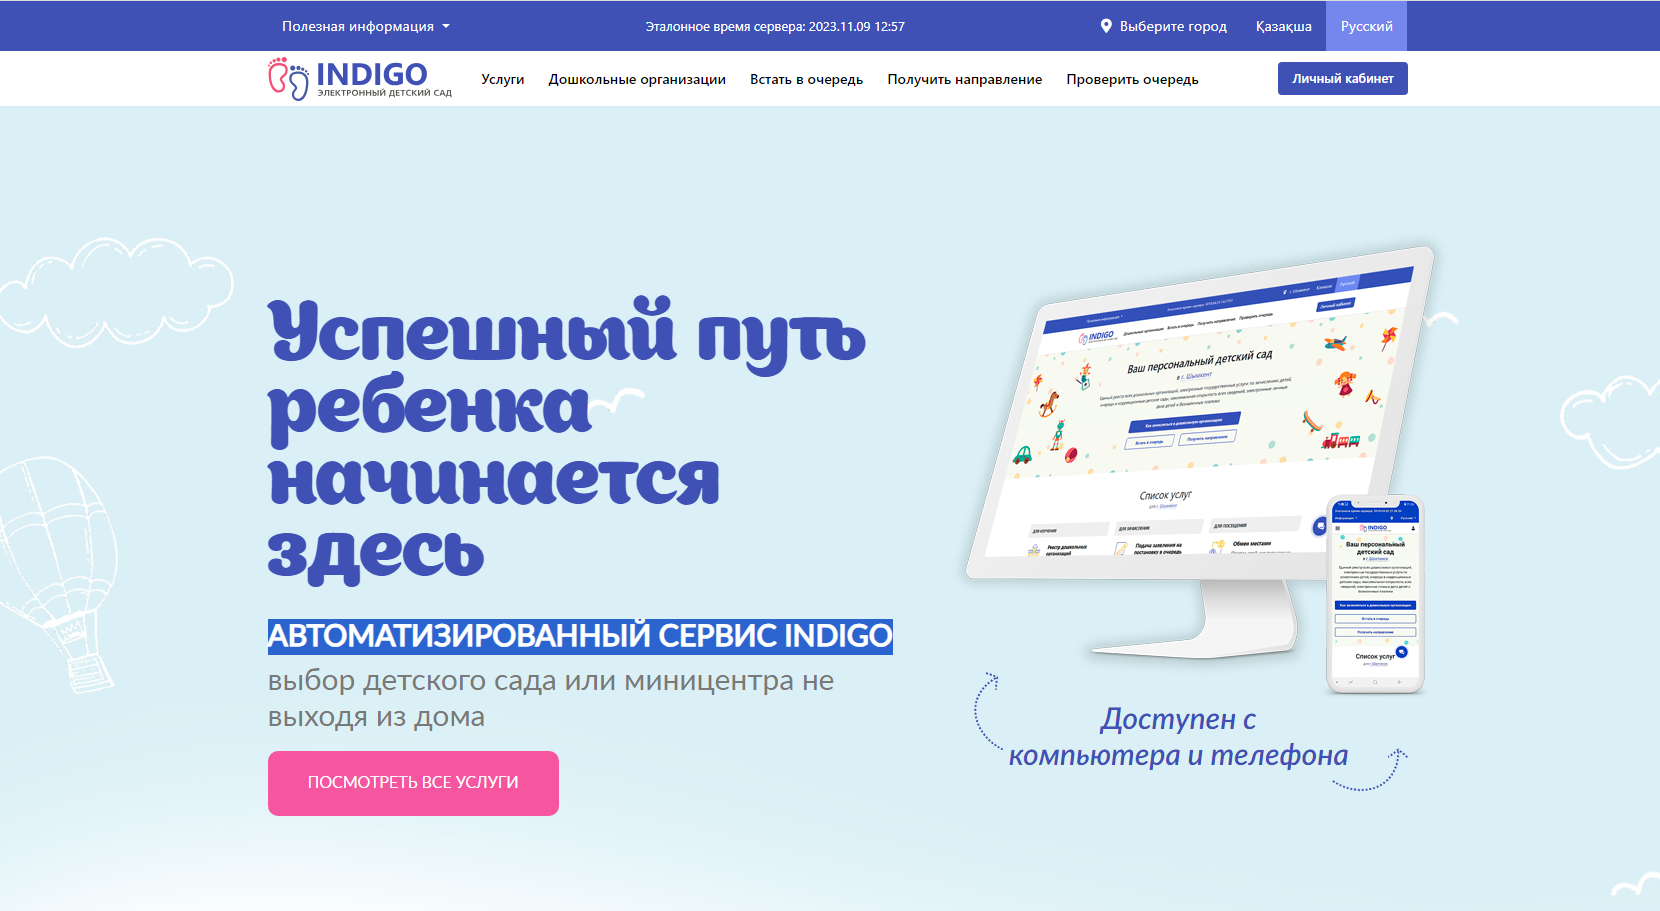Click the выбор детского сада subtitle text
The height and width of the screenshot is (911, 1660).
point(551,698)
